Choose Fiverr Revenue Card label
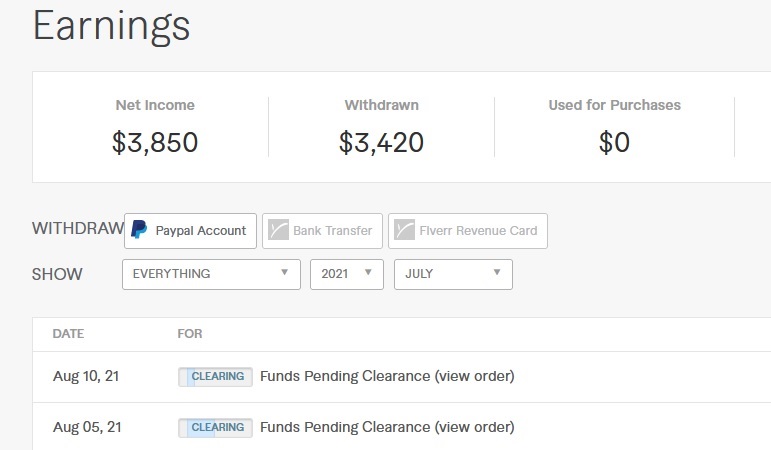771x450 pixels. pos(478,231)
